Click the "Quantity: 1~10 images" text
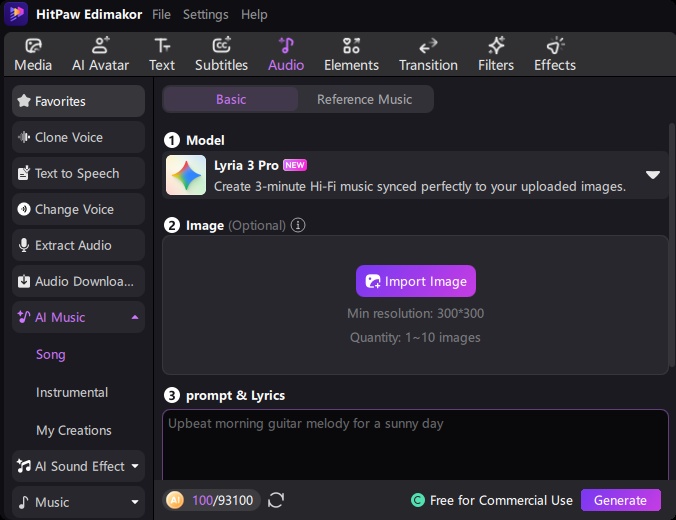The height and width of the screenshot is (520, 676). (x=415, y=337)
